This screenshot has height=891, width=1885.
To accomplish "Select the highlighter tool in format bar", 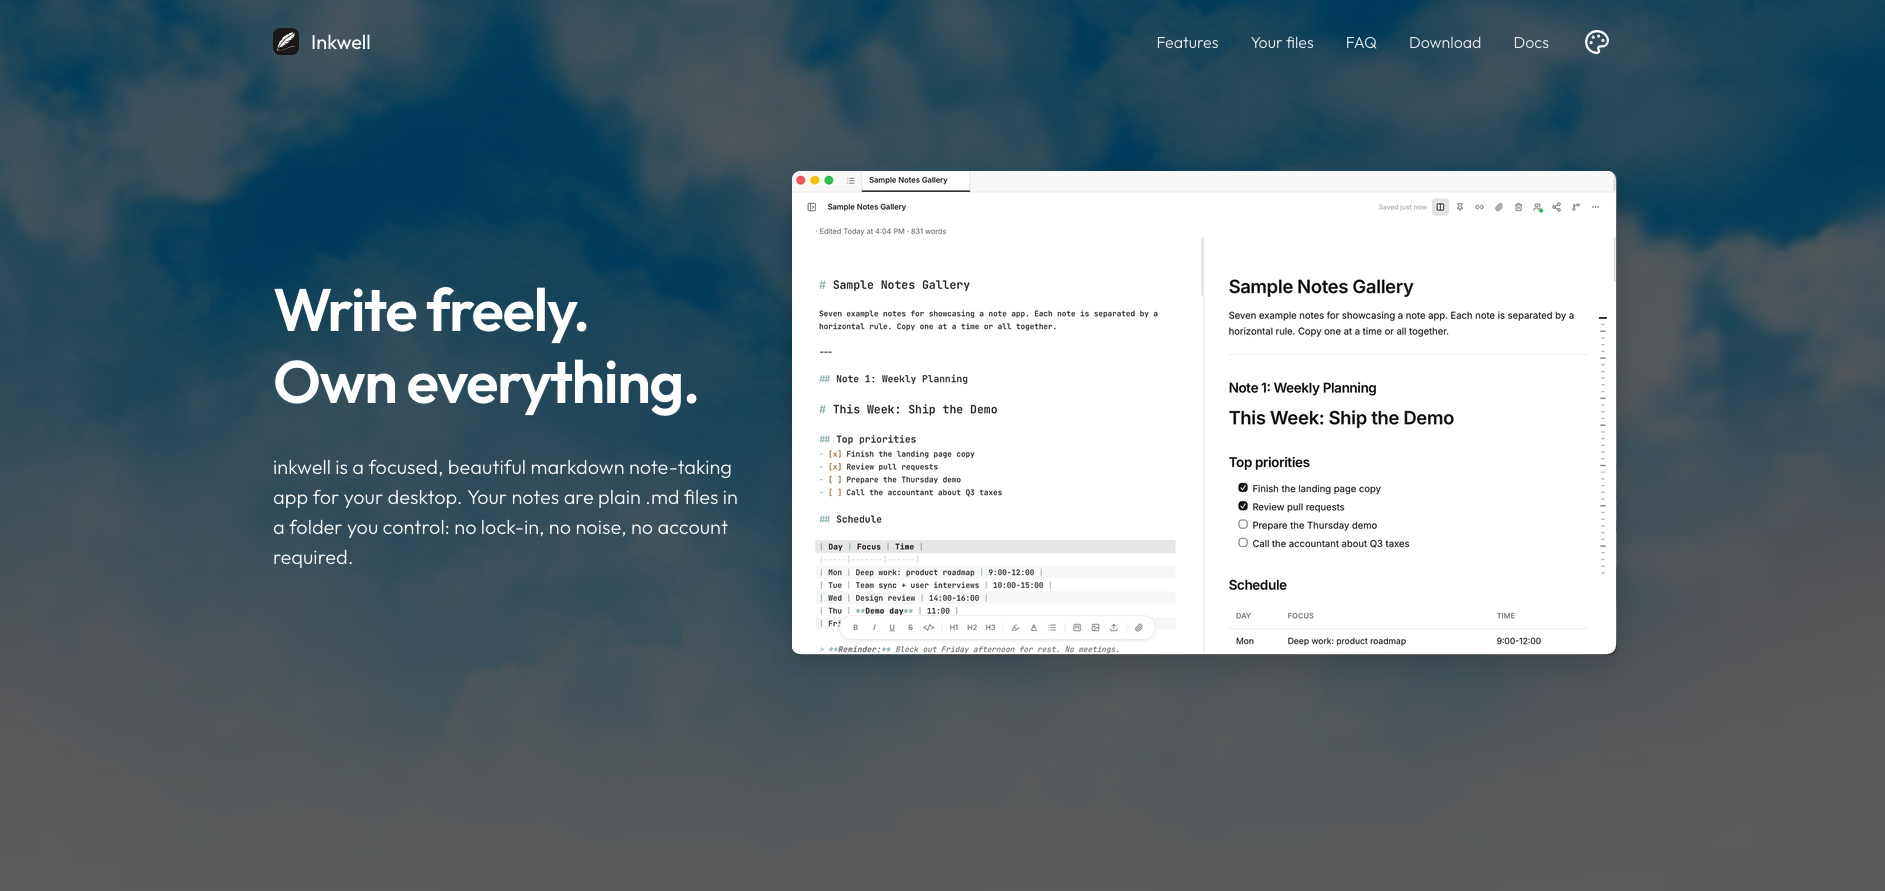I will [1015, 628].
